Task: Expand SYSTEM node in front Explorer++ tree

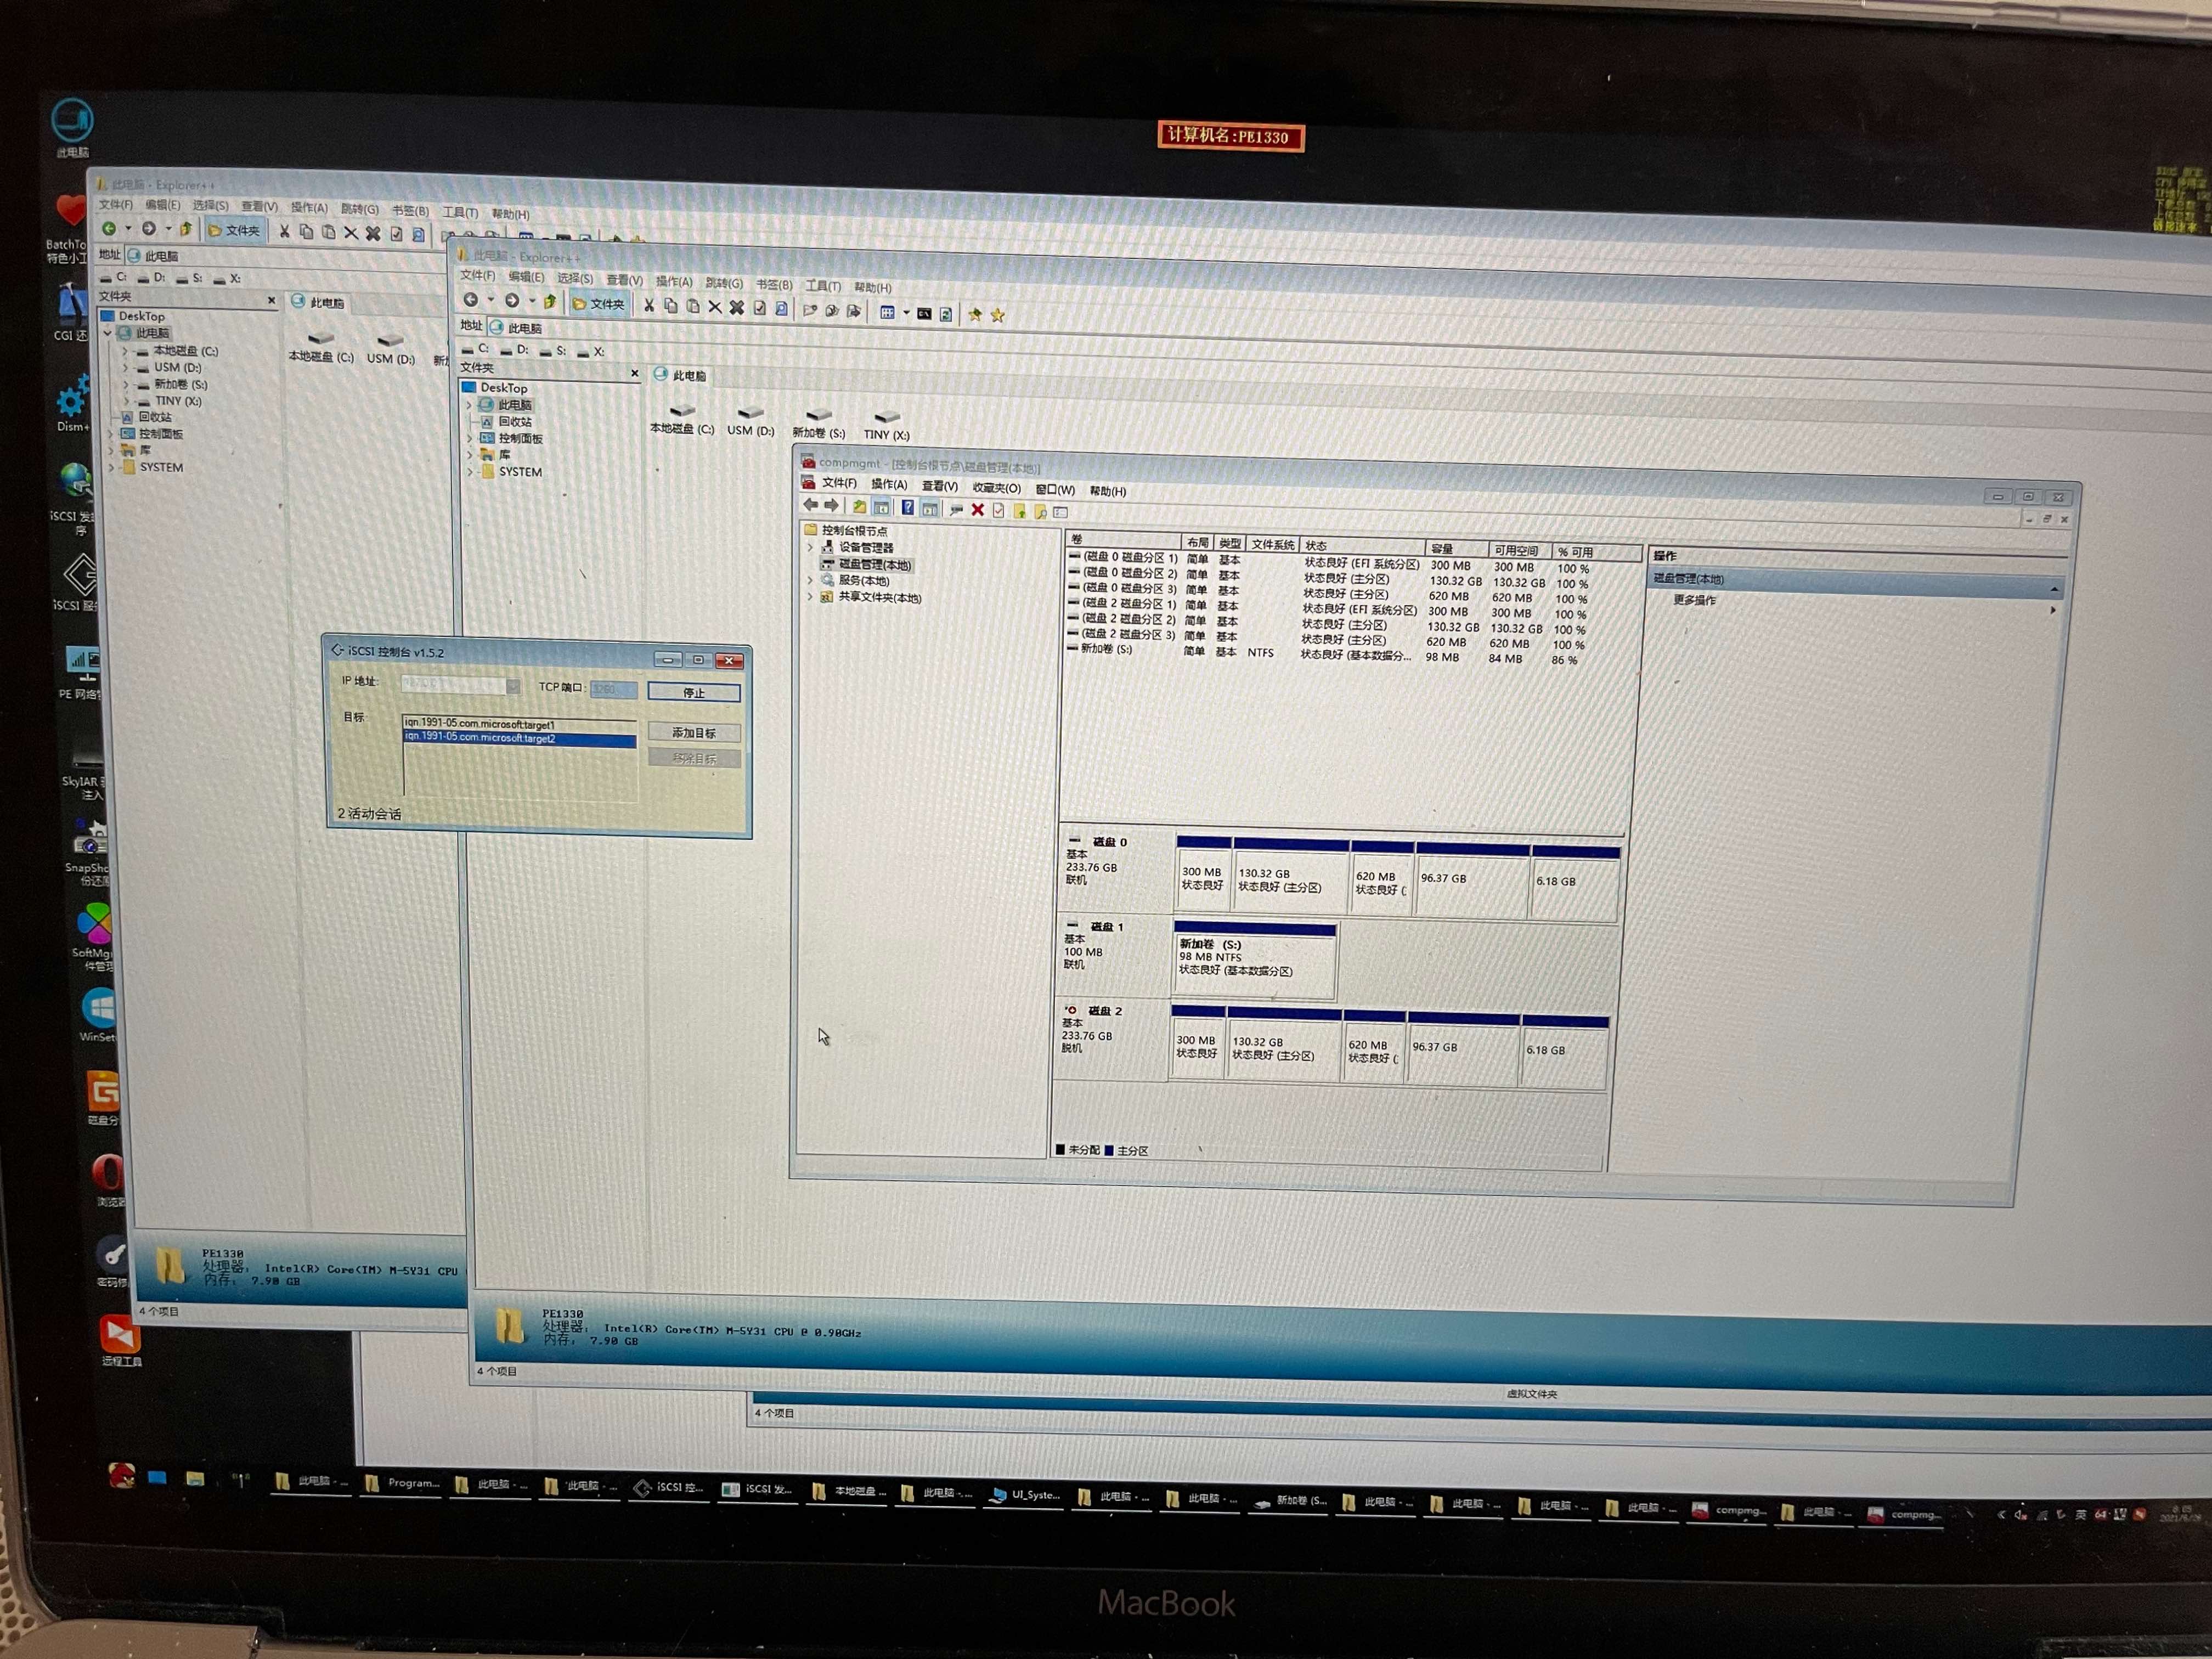Action: pyautogui.click(x=470, y=471)
